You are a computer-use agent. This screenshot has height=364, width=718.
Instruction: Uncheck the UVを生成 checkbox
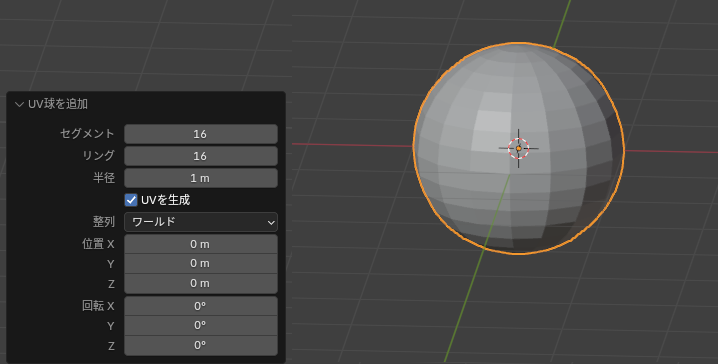pos(131,200)
